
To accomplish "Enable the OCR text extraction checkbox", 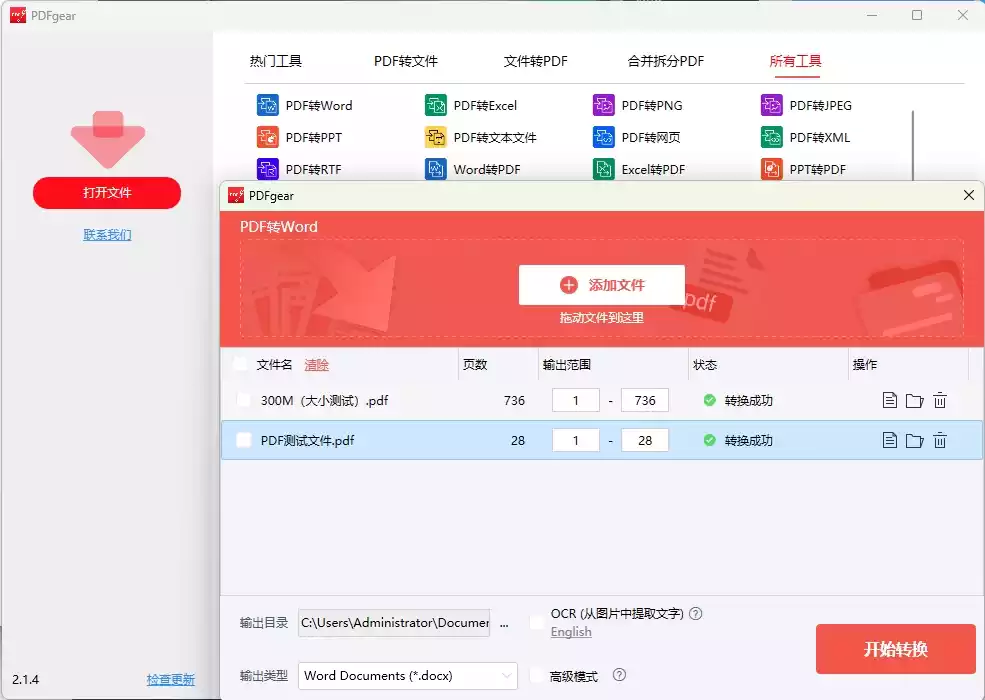I will [x=536, y=621].
